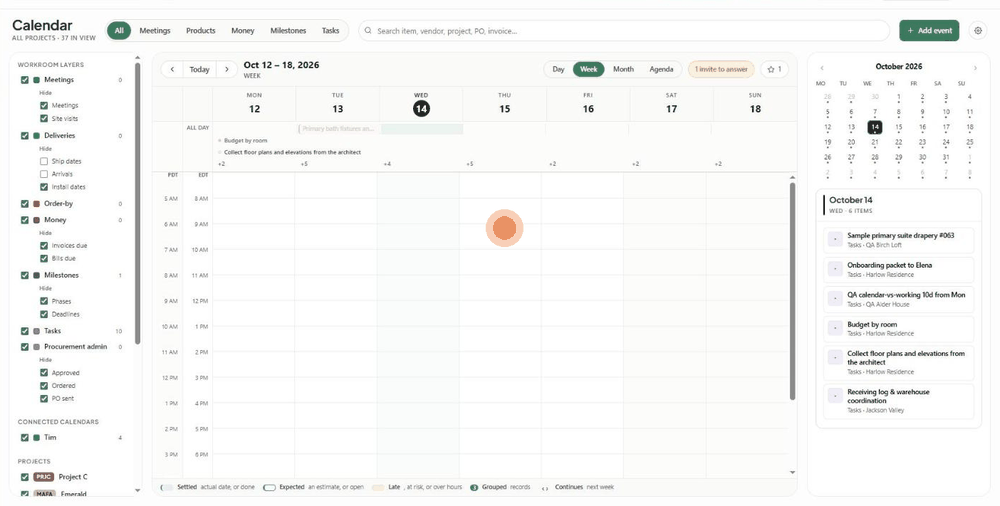The width and height of the screenshot is (1000, 506).
Task: Switch to Month view
Action: point(623,69)
